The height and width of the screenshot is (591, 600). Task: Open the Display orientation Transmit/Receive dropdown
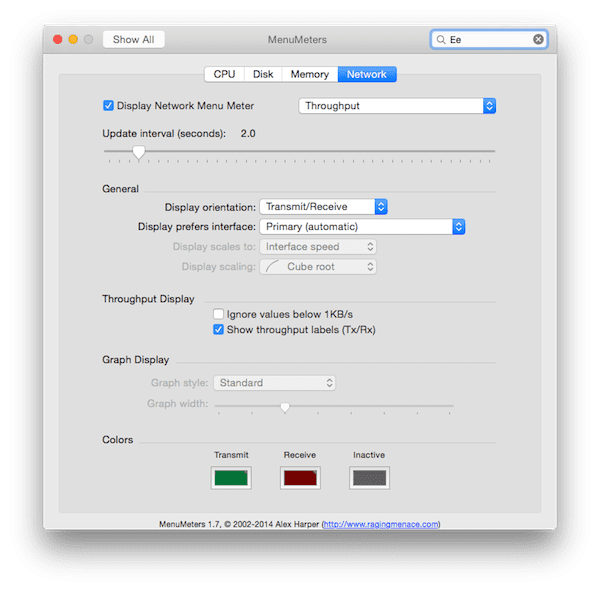click(323, 207)
